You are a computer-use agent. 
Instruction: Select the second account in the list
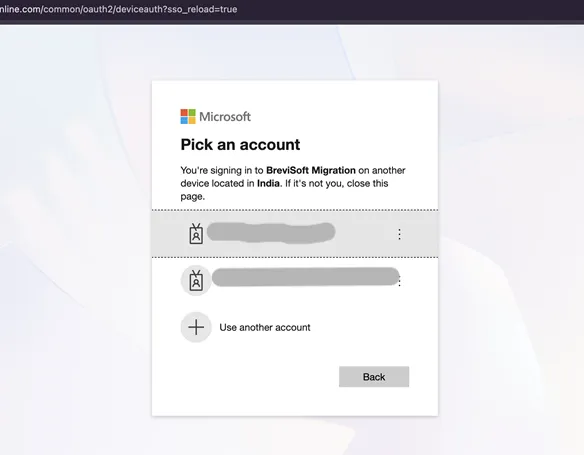[x=295, y=280]
